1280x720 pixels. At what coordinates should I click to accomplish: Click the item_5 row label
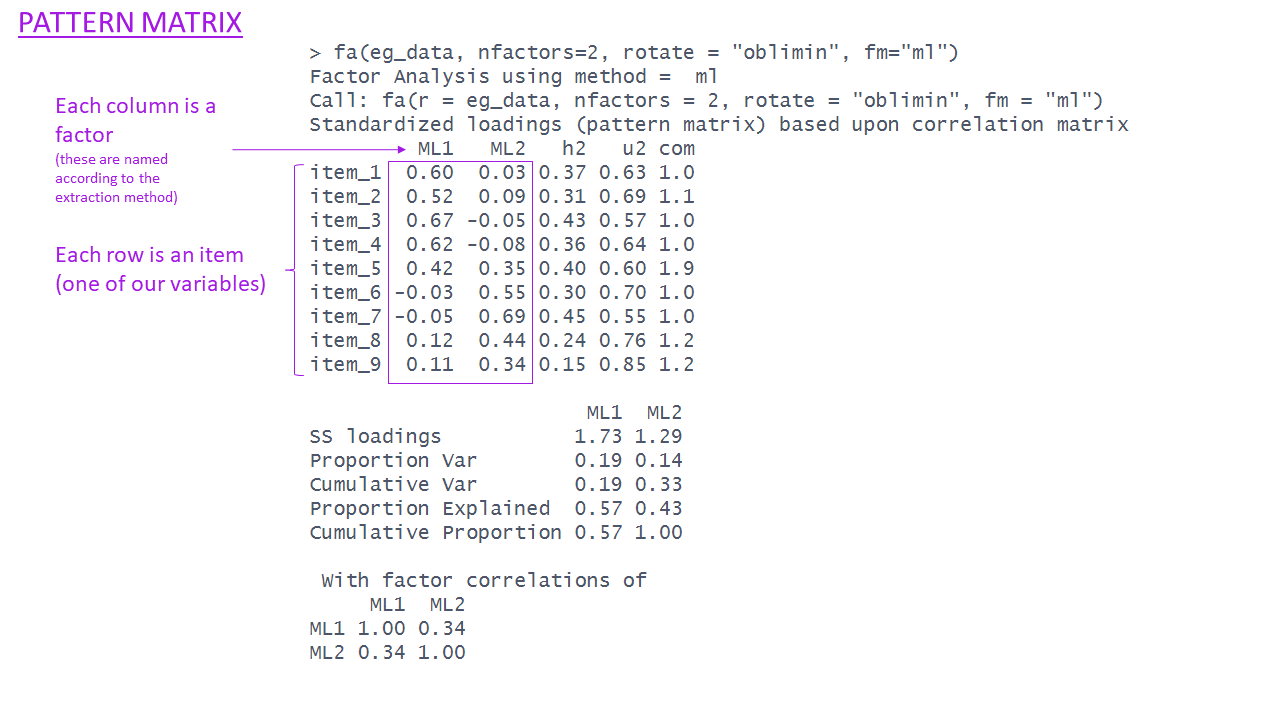click(x=346, y=269)
